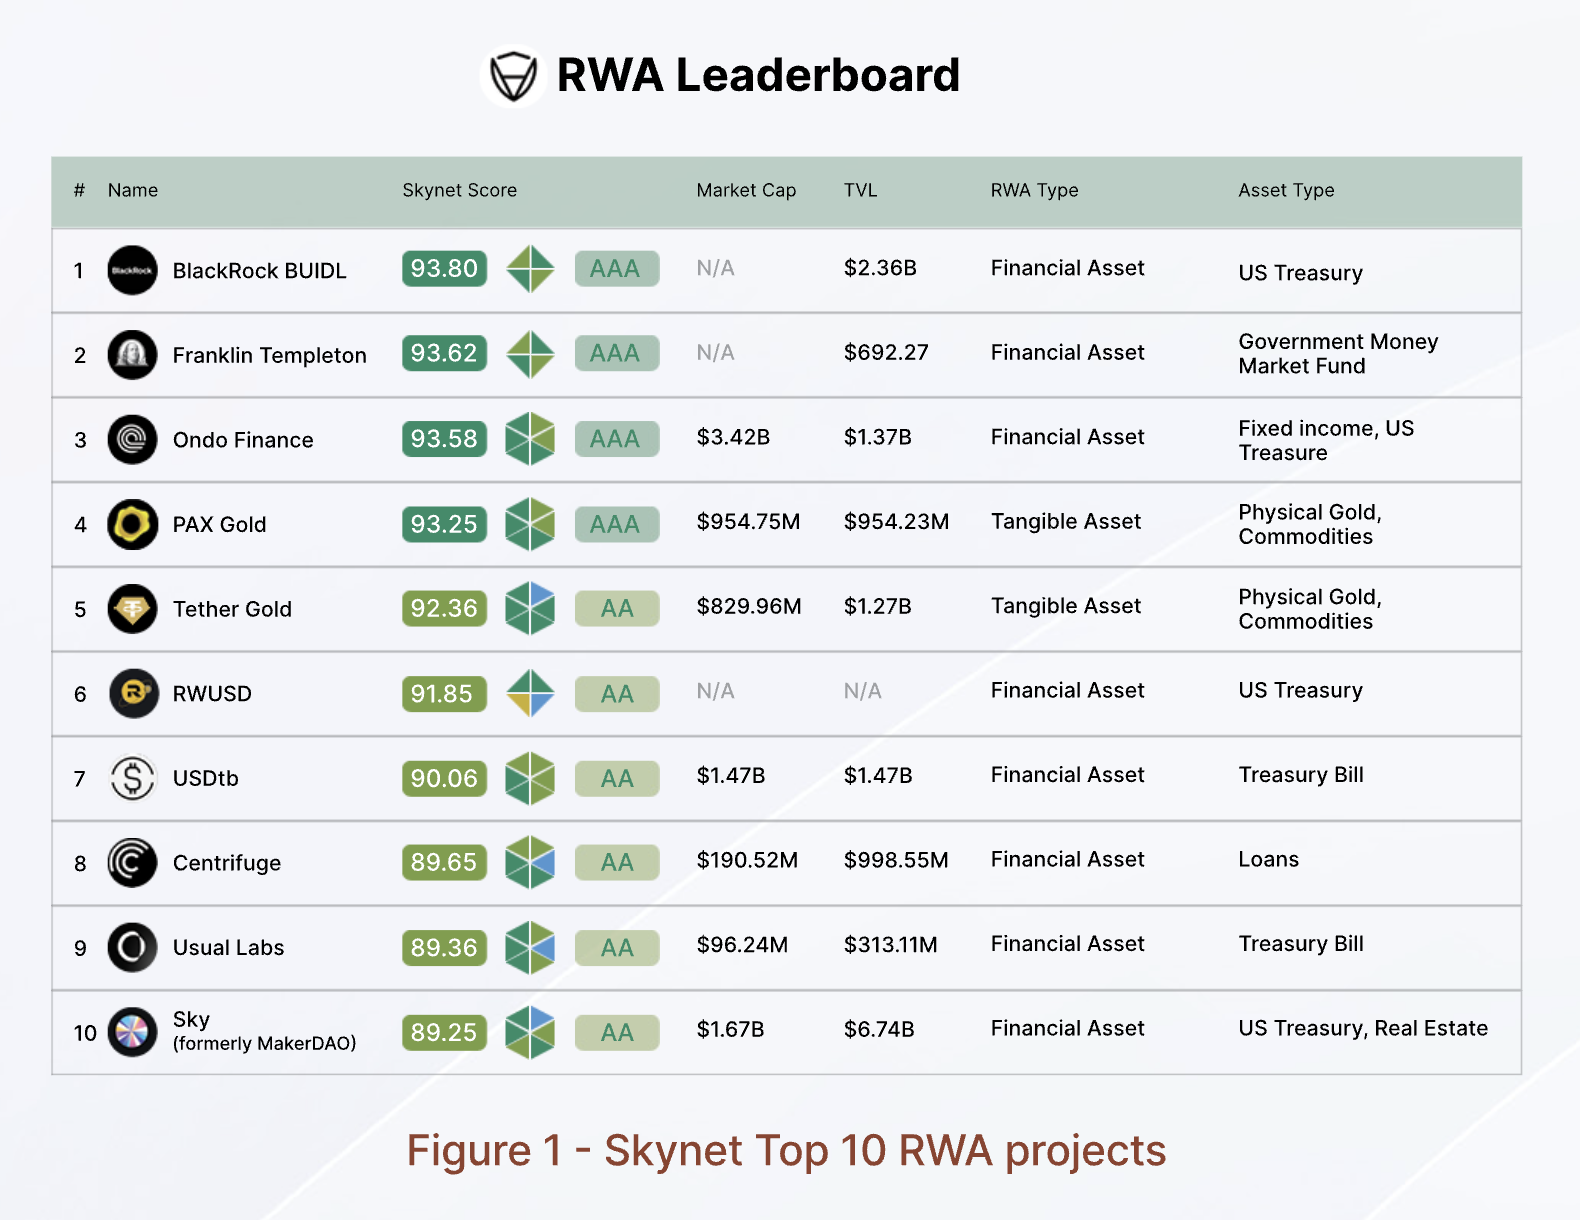Image resolution: width=1580 pixels, height=1220 pixels.
Task: Click the US Treasury, Real Estate asset type
Action: (x=1363, y=1029)
